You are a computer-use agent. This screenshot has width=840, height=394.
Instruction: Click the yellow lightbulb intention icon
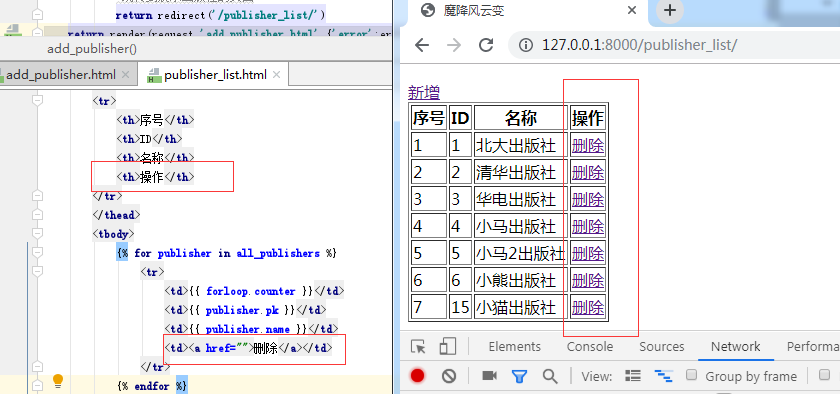coord(58,381)
